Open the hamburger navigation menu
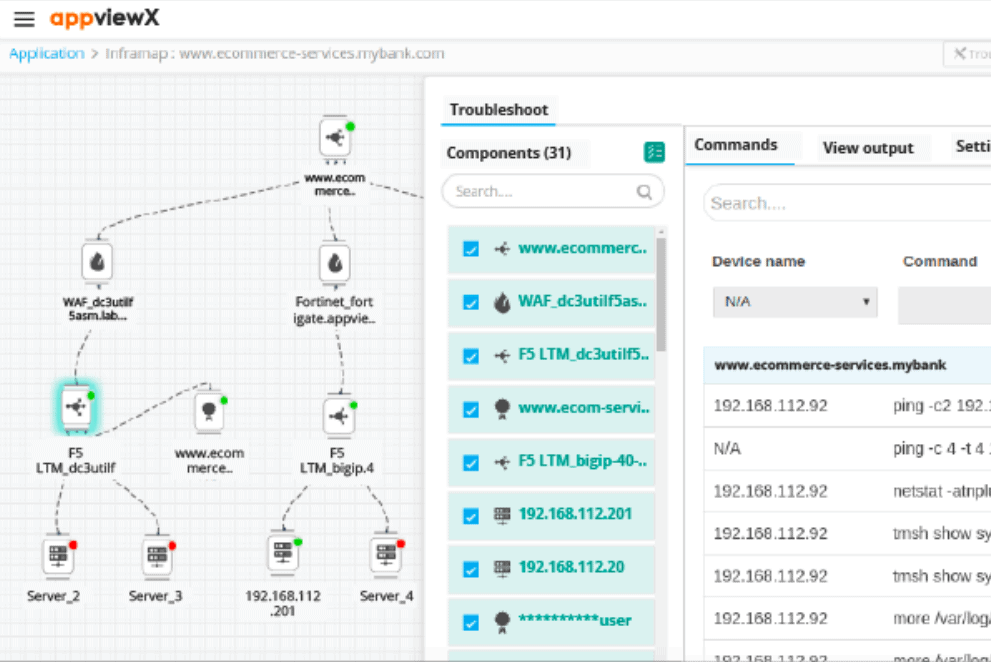This screenshot has width=991, height=662. click(24, 19)
